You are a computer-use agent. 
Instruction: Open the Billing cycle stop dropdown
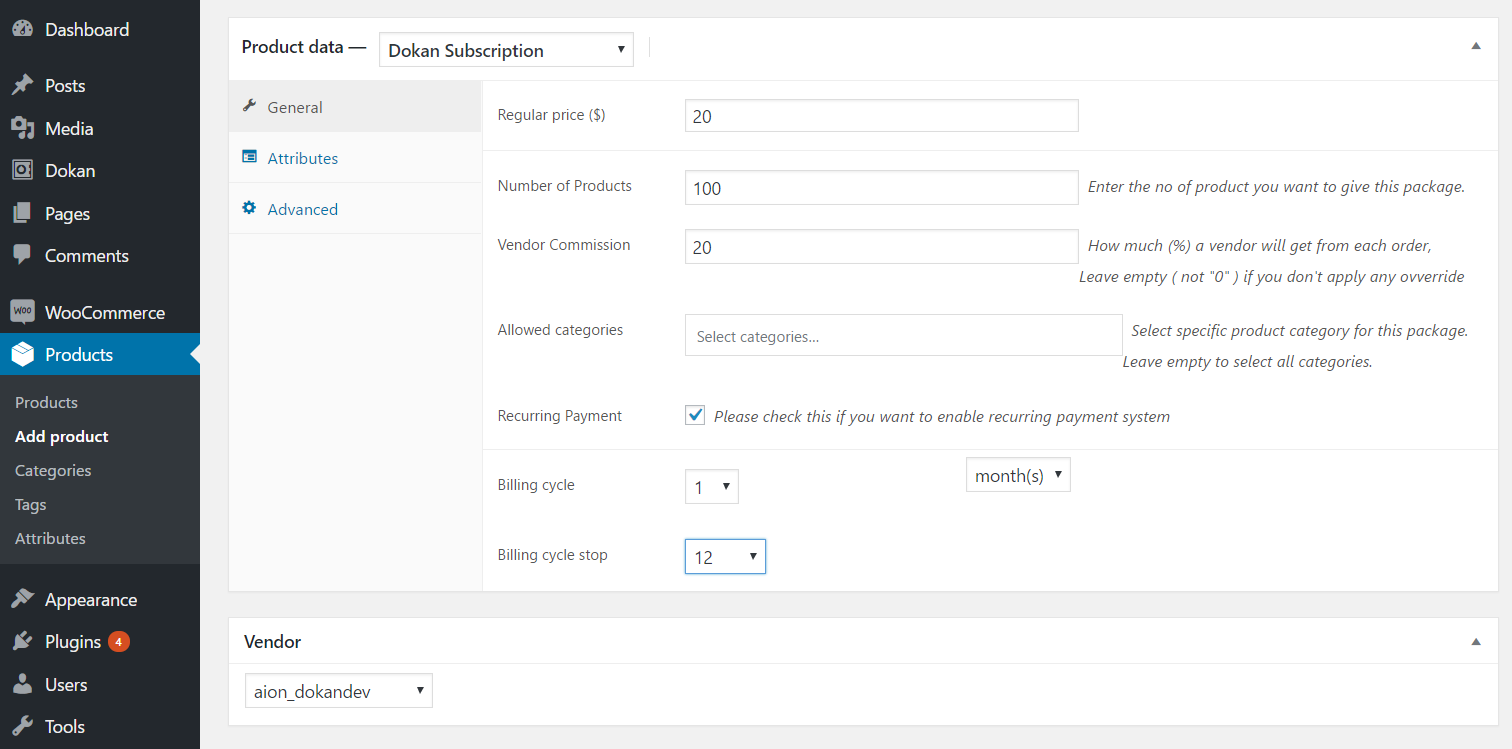click(x=725, y=556)
